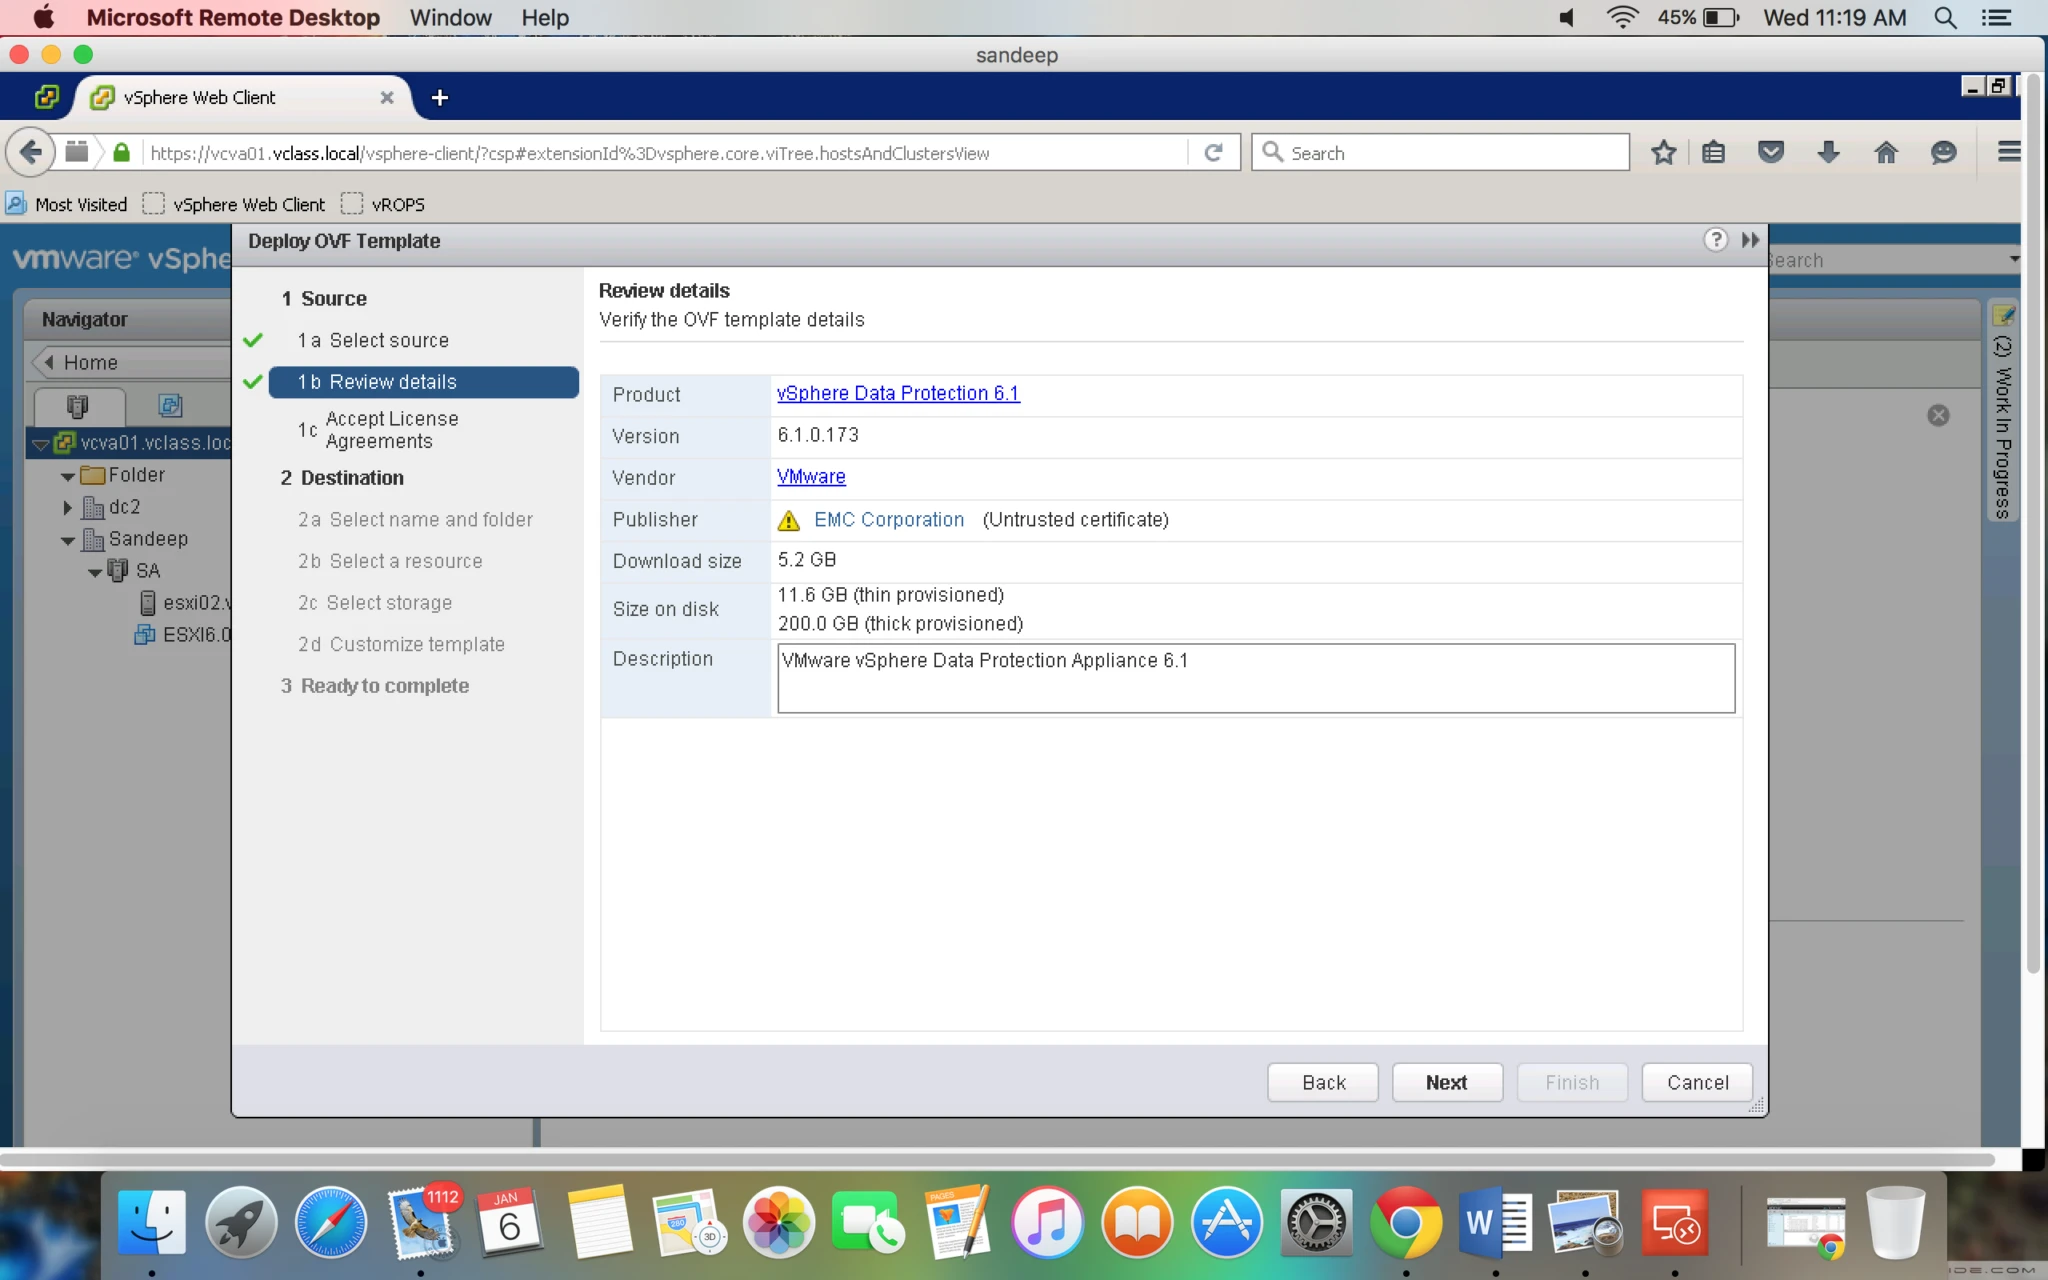Open Microsoft Word from the dock
Image resolution: width=2048 pixels, height=1280 pixels.
(1495, 1223)
